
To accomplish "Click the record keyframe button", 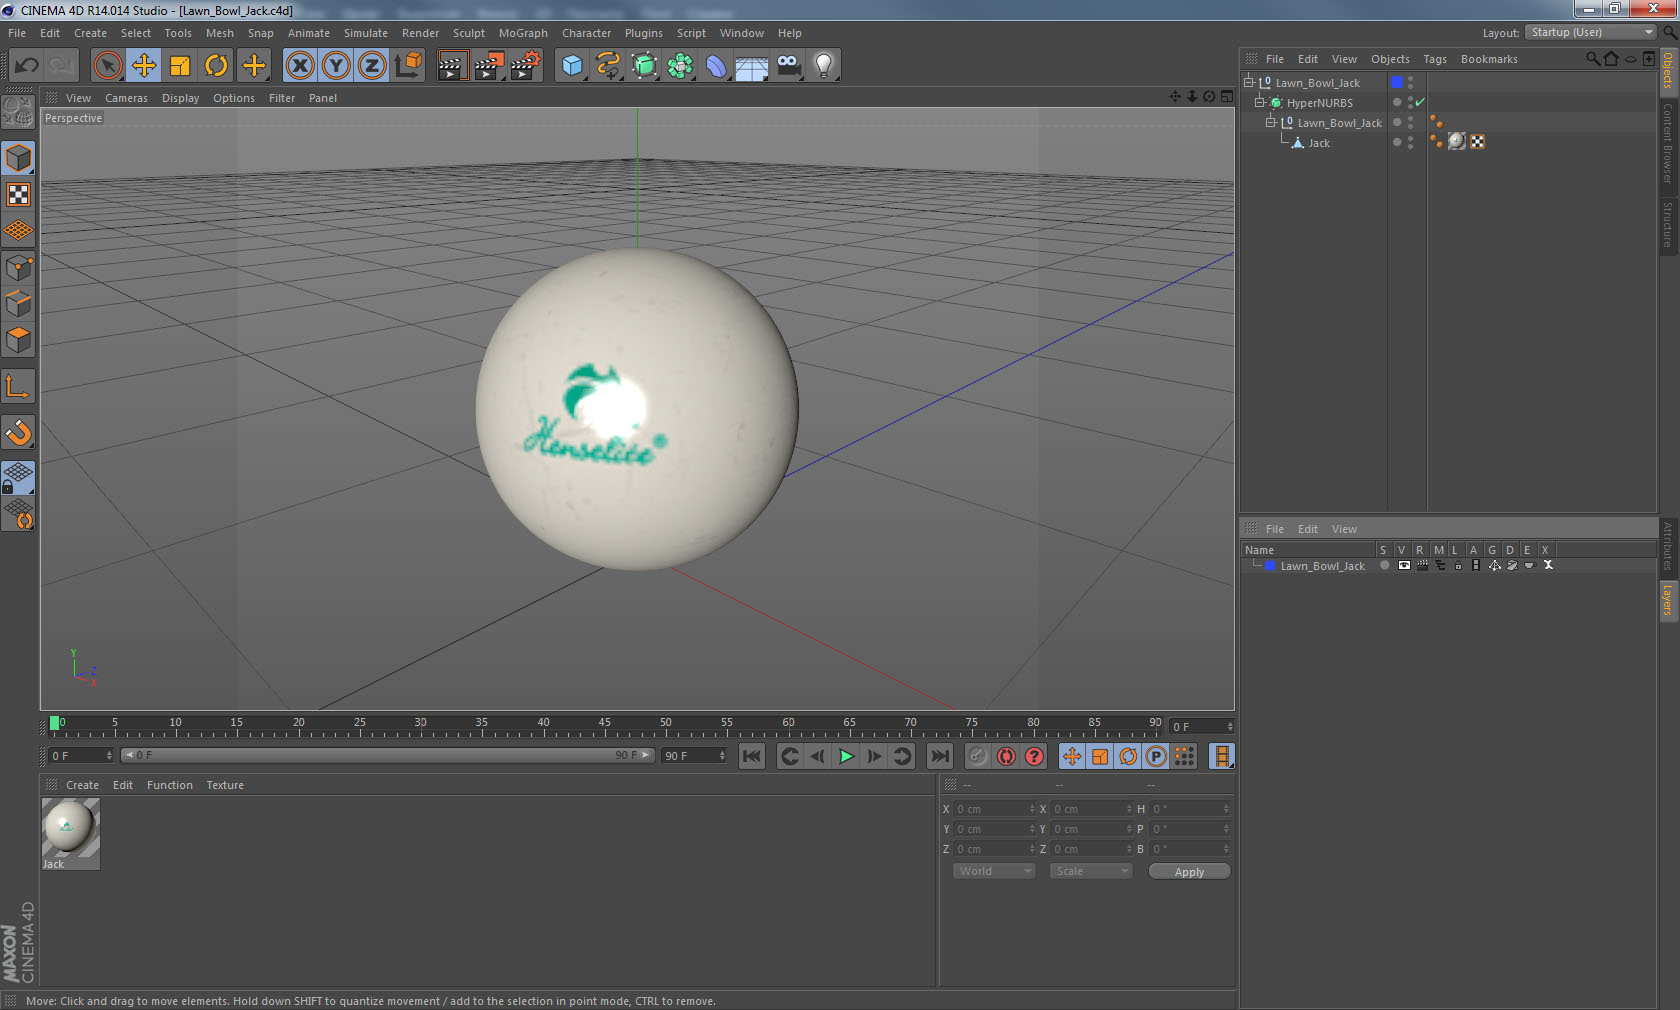I will click(978, 756).
